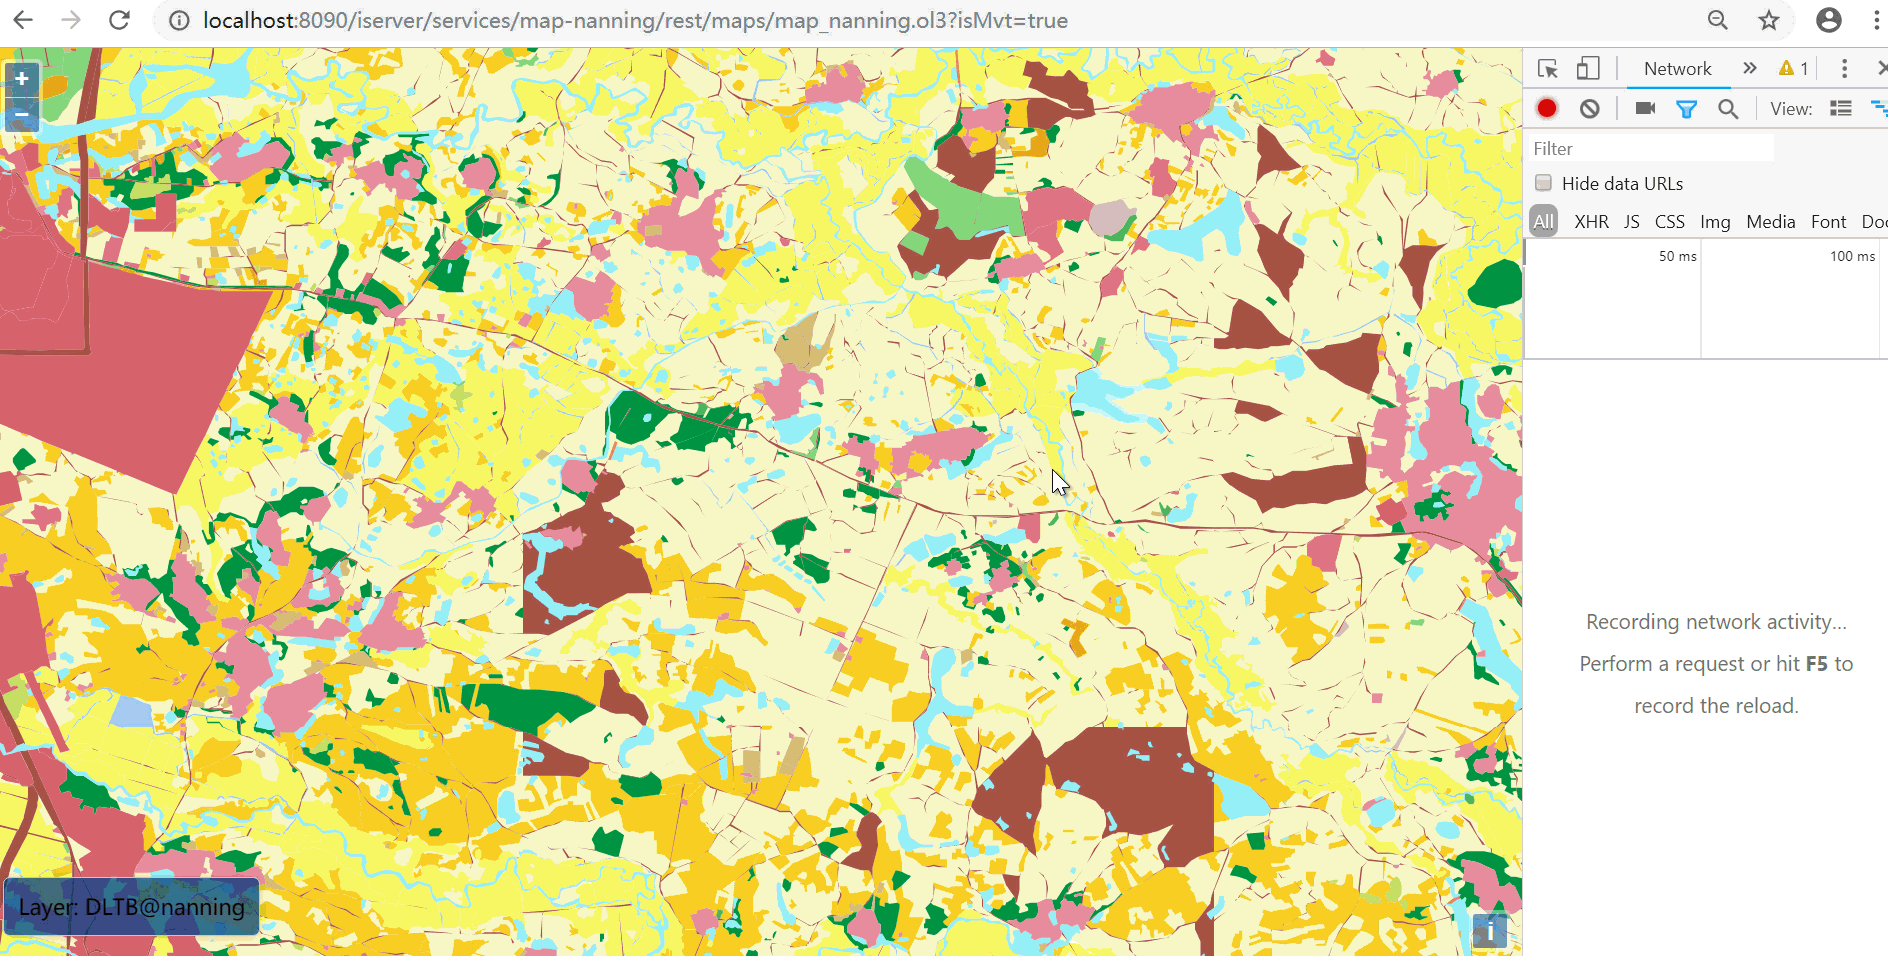1888x956 pixels.
Task: Click the 50 ms timeline marker
Action: tap(1677, 256)
